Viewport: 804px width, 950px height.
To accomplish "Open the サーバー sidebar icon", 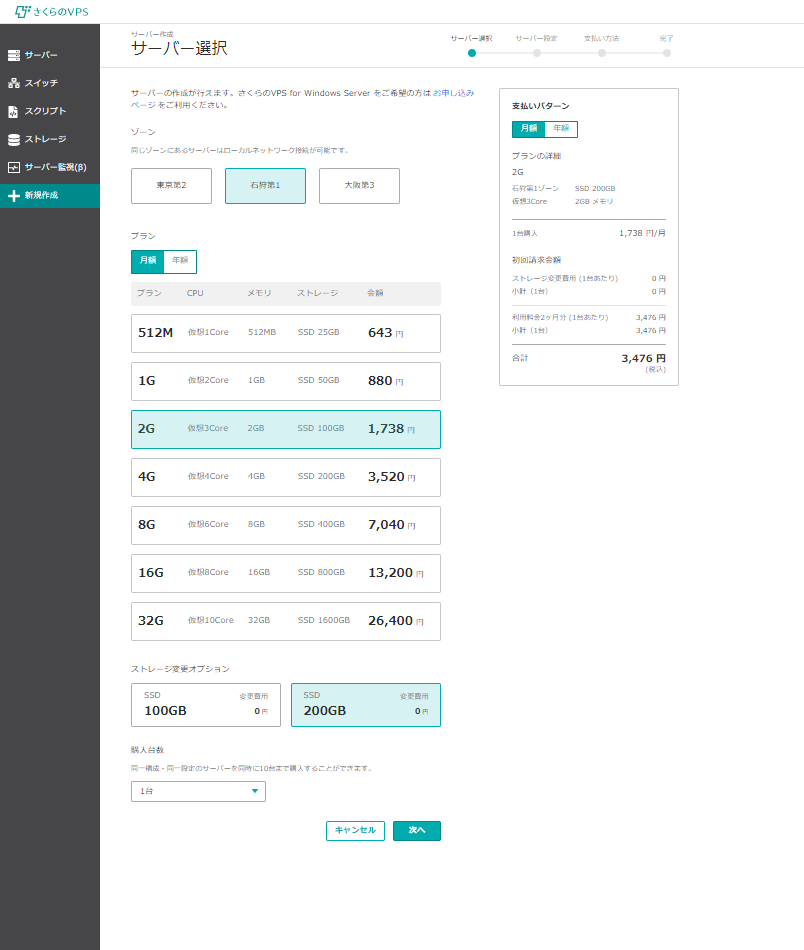I will (14, 55).
